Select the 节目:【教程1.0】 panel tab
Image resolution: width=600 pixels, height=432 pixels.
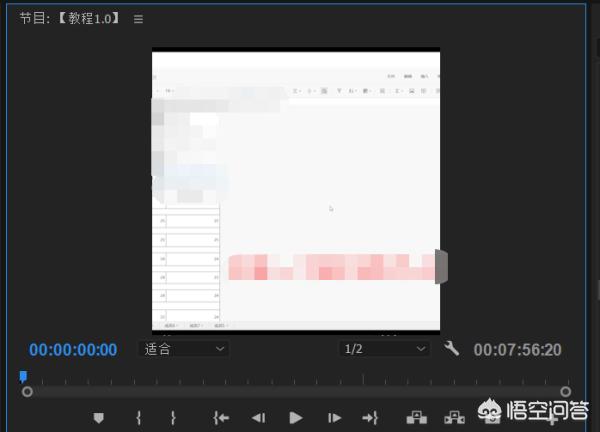click(70, 19)
